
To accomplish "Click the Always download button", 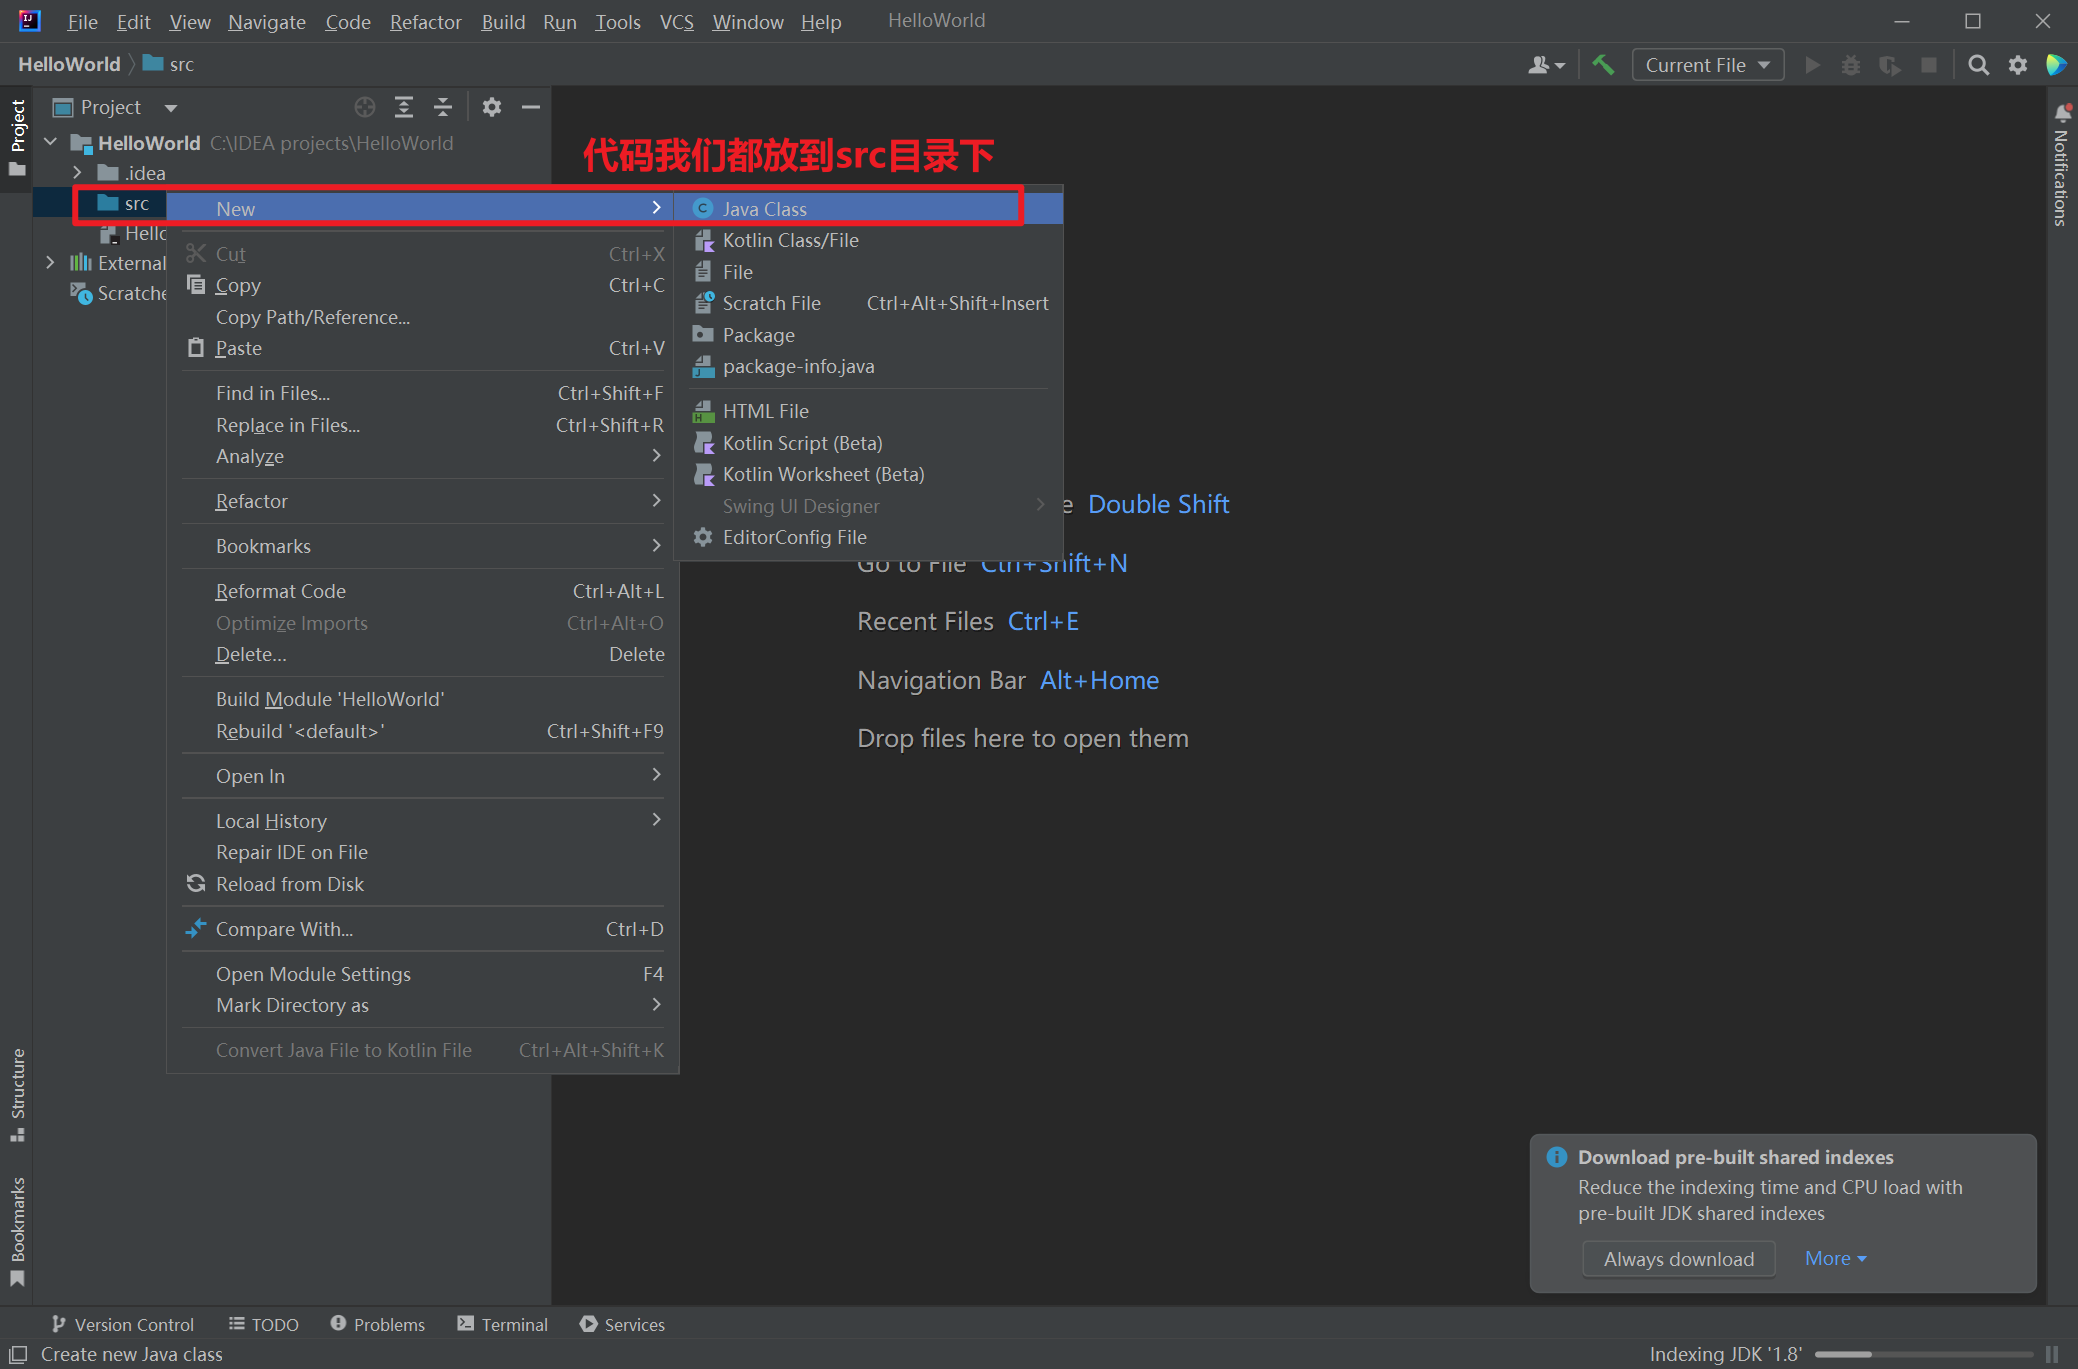I will (1678, 1259).
